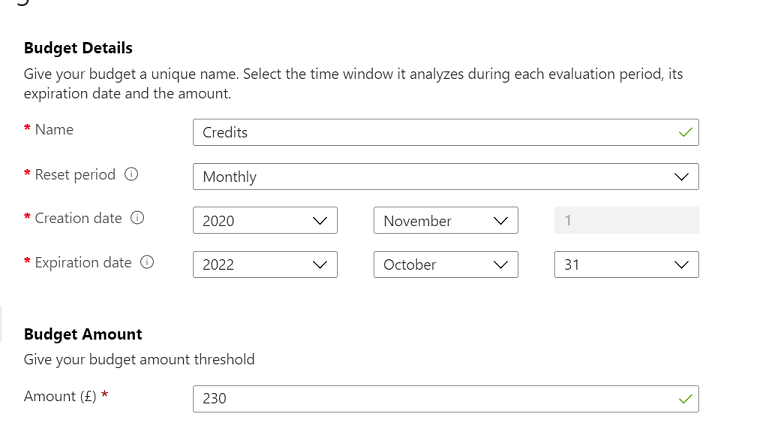
Task: Open the Expiration day 31 dropdown
Action: pyautogui.click(x=626, y=264)
